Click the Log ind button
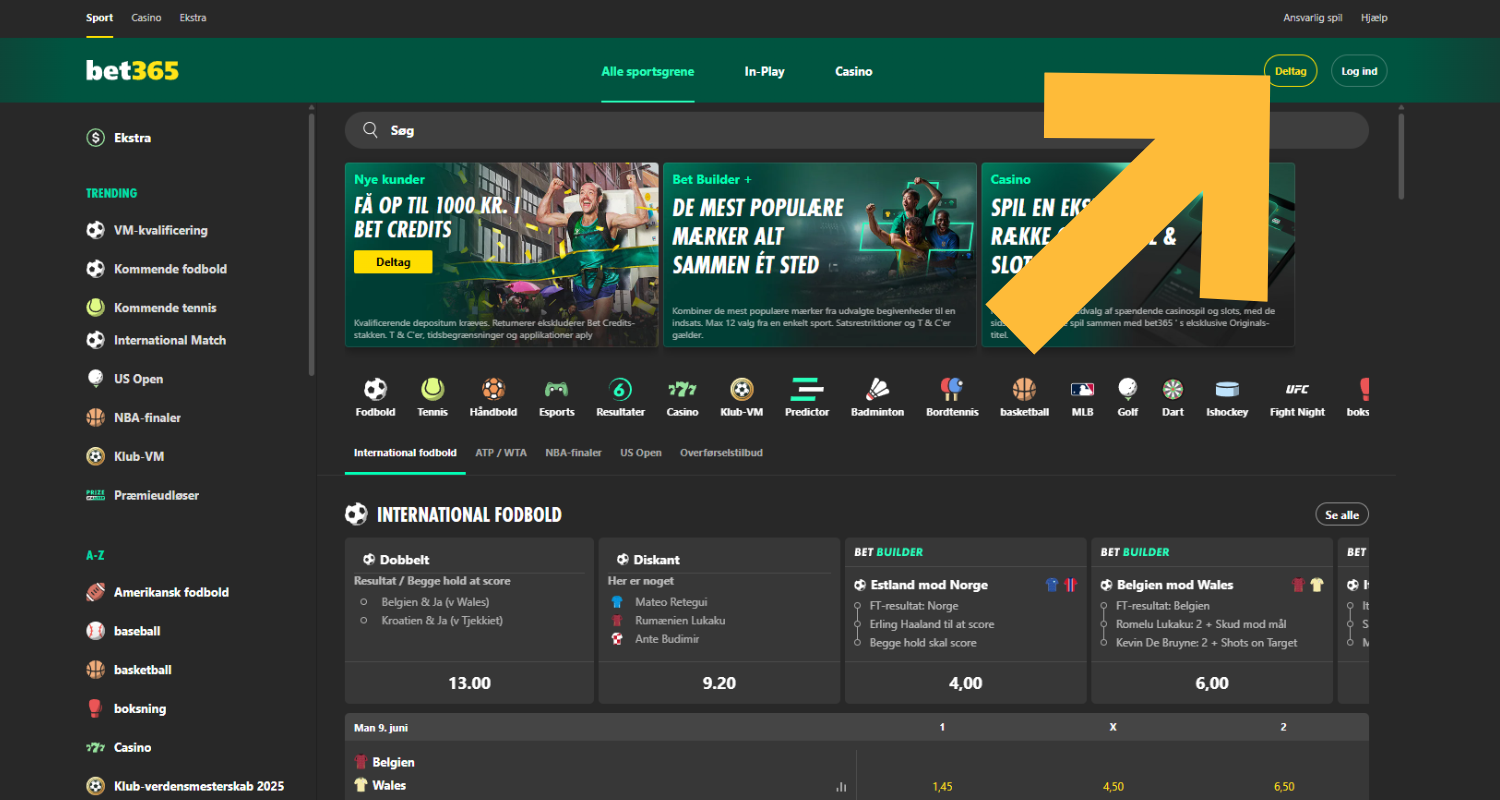Screen dimensions: 1500x800 [x=1359, y=71]
